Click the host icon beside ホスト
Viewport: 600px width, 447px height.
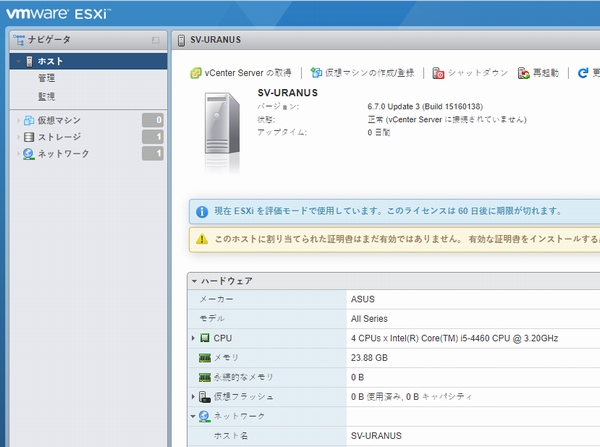click(29, 61)
